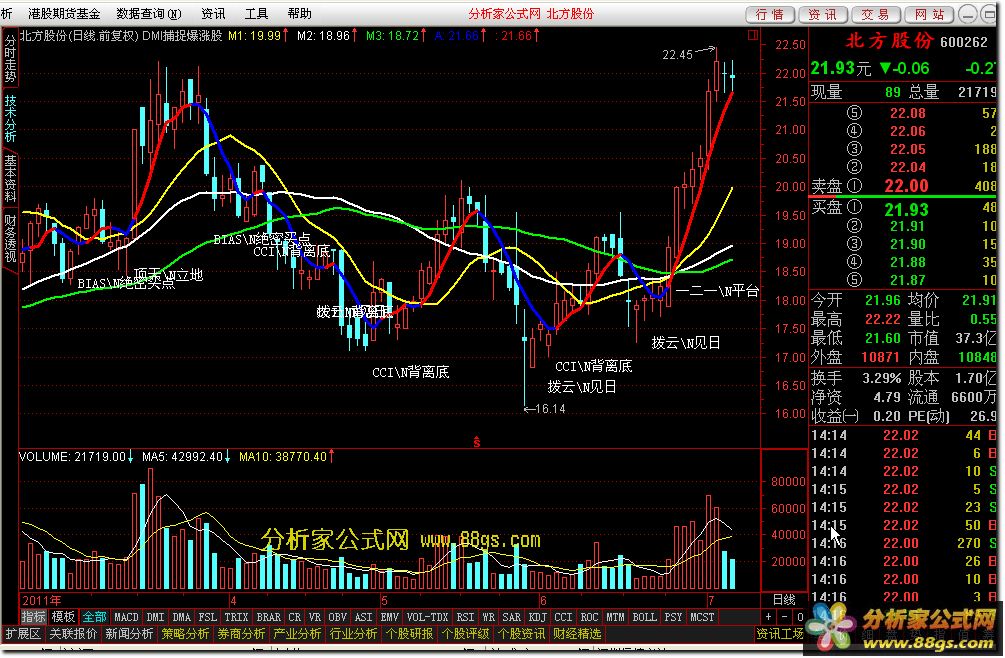Select the EMV indicator tab
Viewport: 1005px width, 658px height.
(x=390, y=617)
